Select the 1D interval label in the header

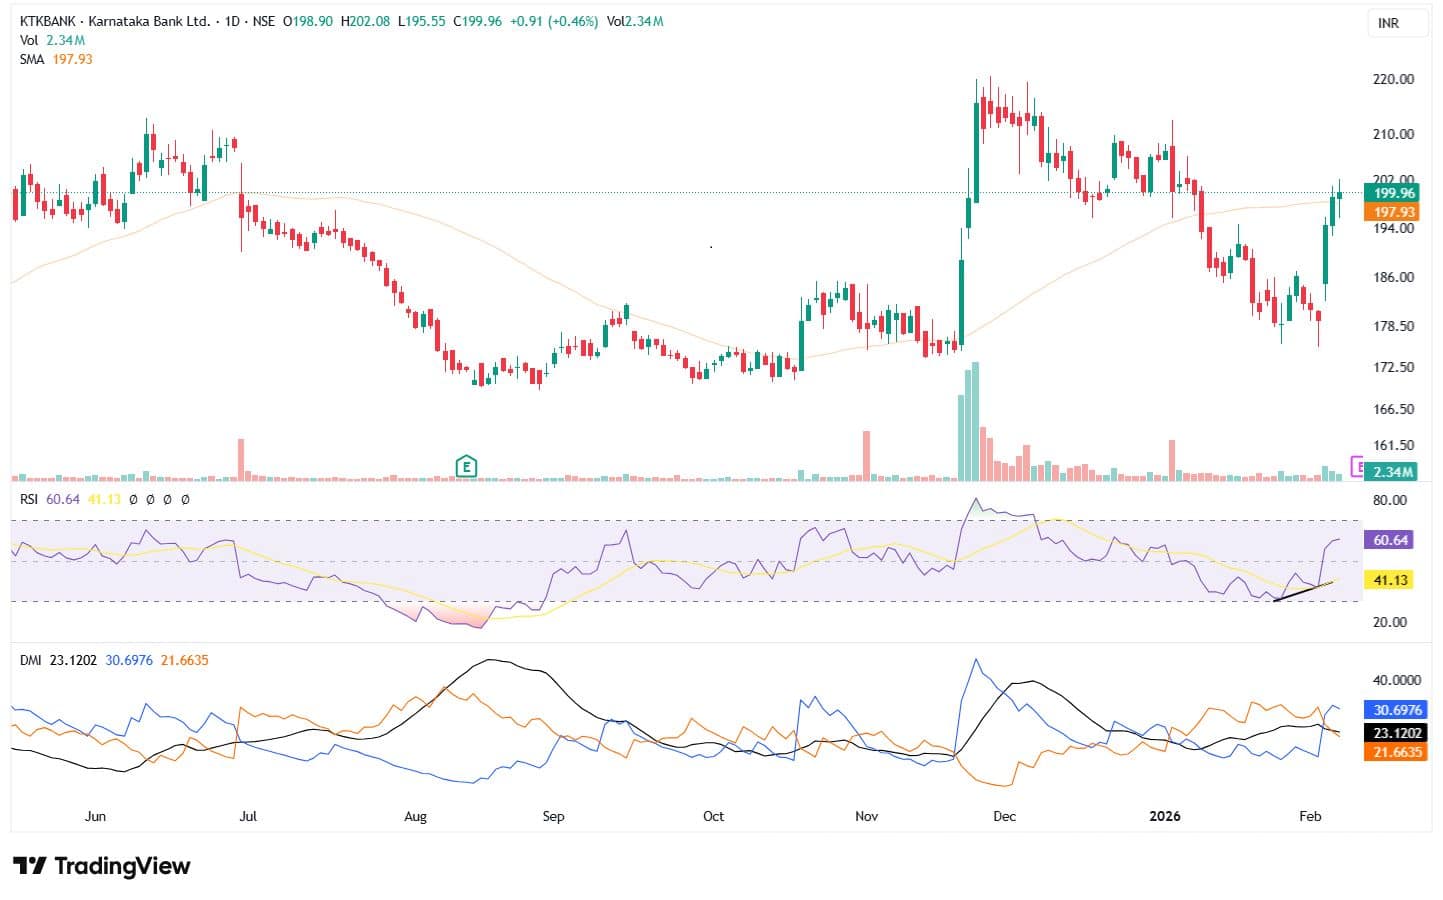(232, 21)
